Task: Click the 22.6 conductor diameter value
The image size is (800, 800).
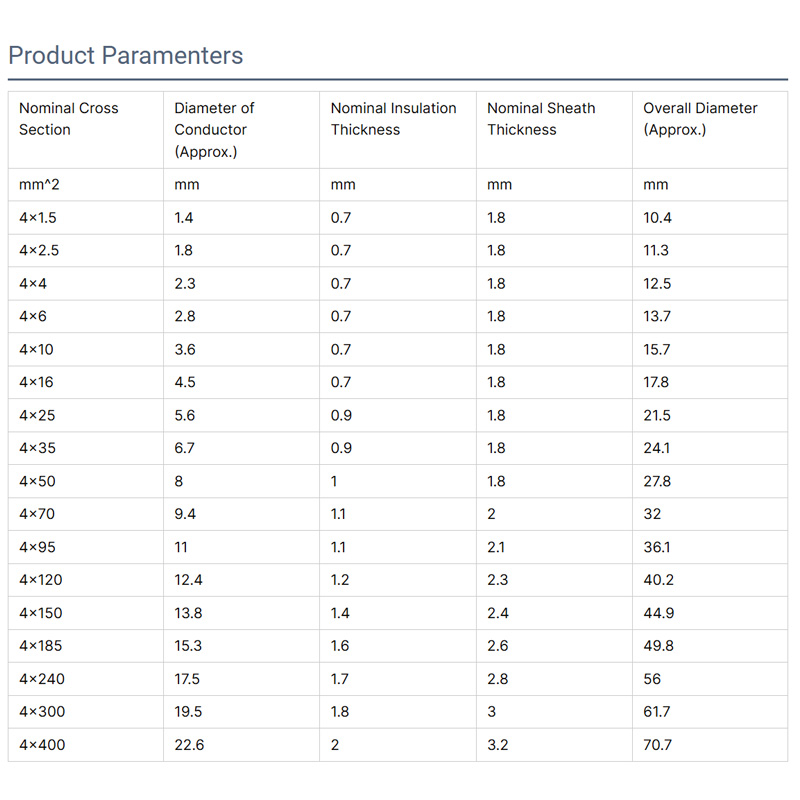Action: (x=189, y=745)
